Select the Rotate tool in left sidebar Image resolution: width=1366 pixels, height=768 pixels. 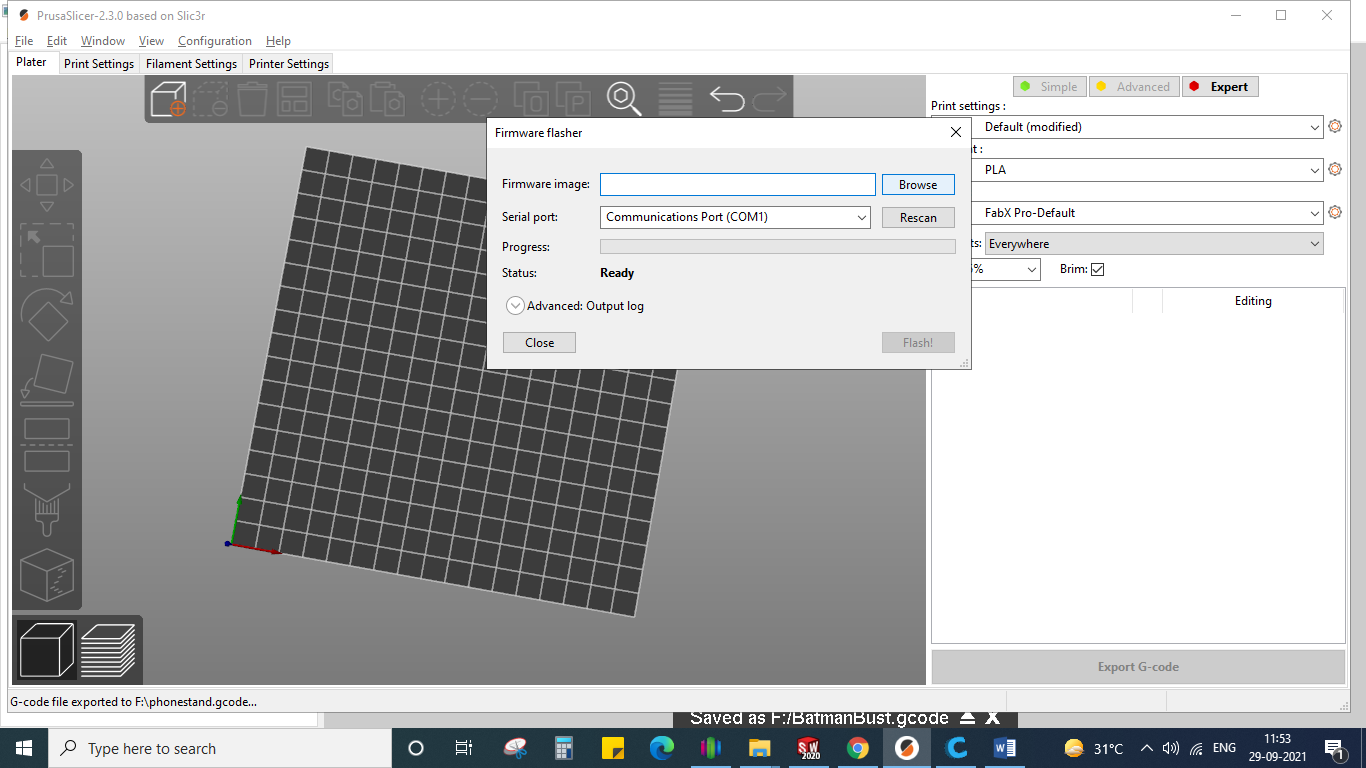pyautogui.click(x=46, y=316)
